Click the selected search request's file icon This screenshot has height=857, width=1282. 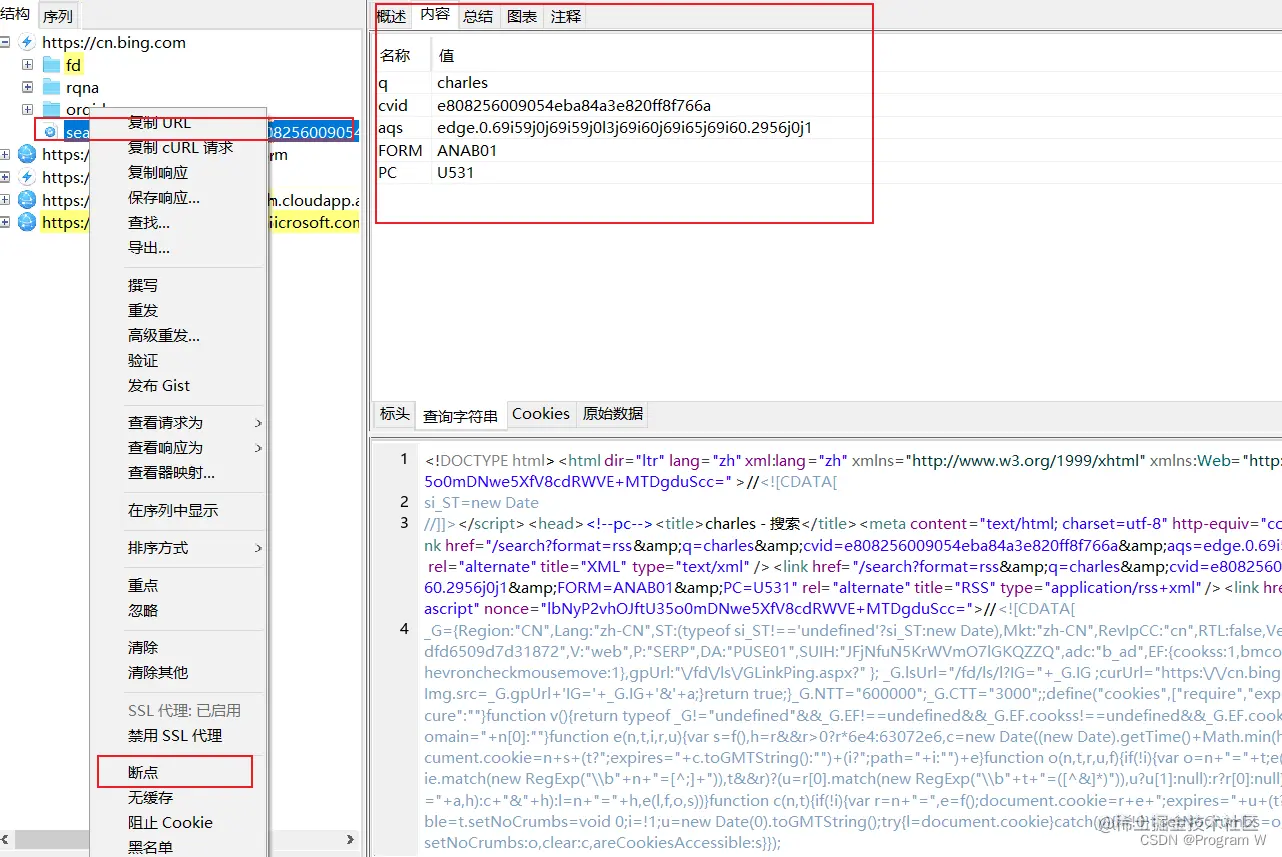pos(51,131)
